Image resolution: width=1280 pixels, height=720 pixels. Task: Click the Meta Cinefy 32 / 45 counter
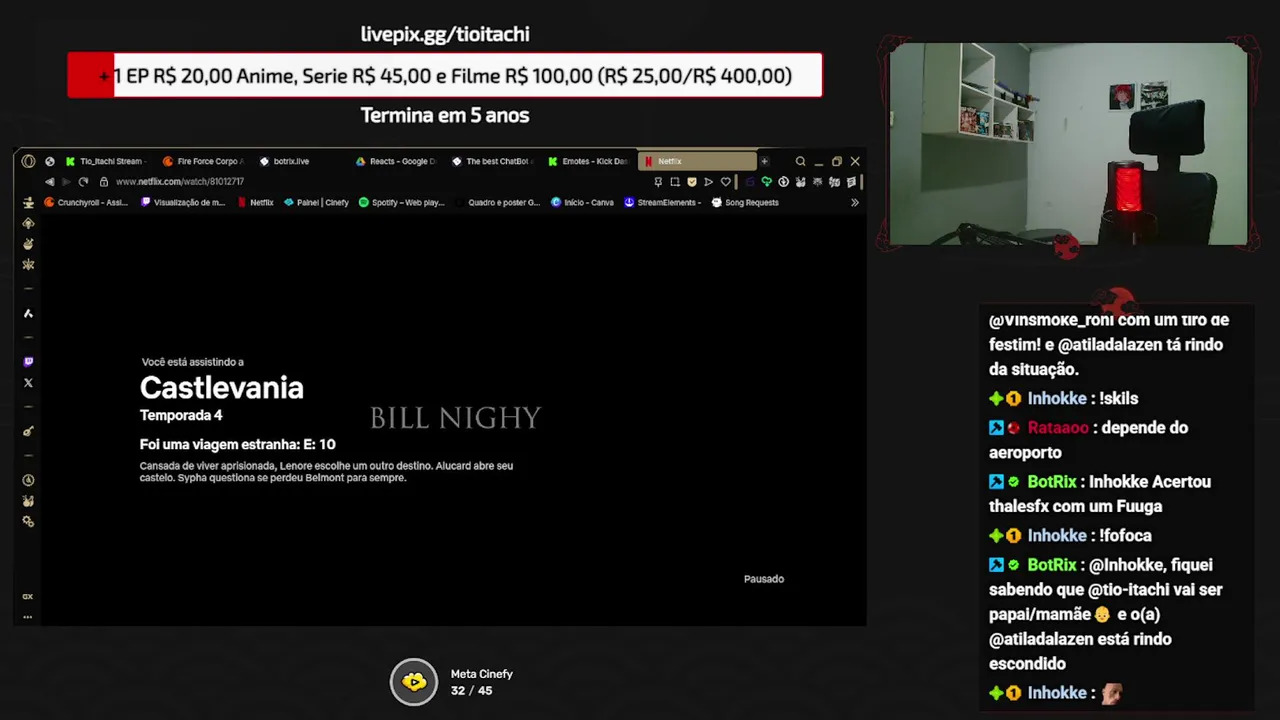[x=472, y=691]
